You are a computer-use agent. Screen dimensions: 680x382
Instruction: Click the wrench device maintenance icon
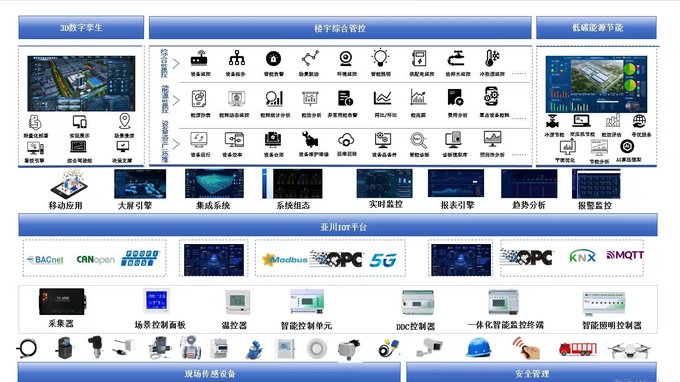tap(311, 140)
